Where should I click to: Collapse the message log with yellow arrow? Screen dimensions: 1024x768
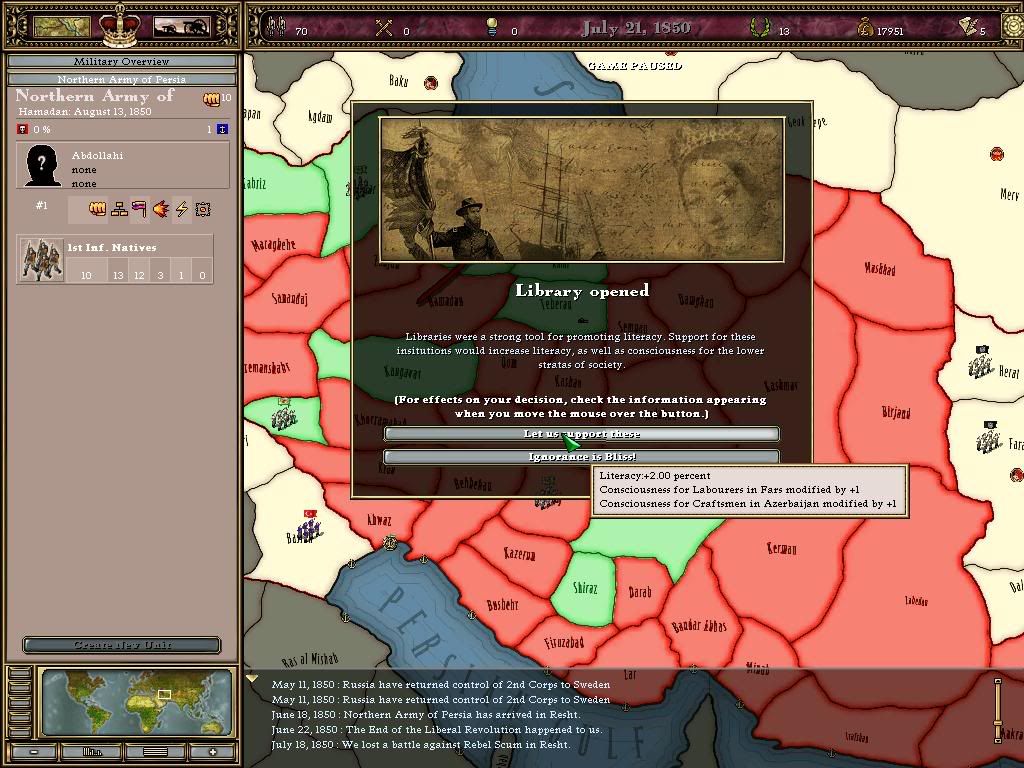pyautogui.click(x=252, y=679)
